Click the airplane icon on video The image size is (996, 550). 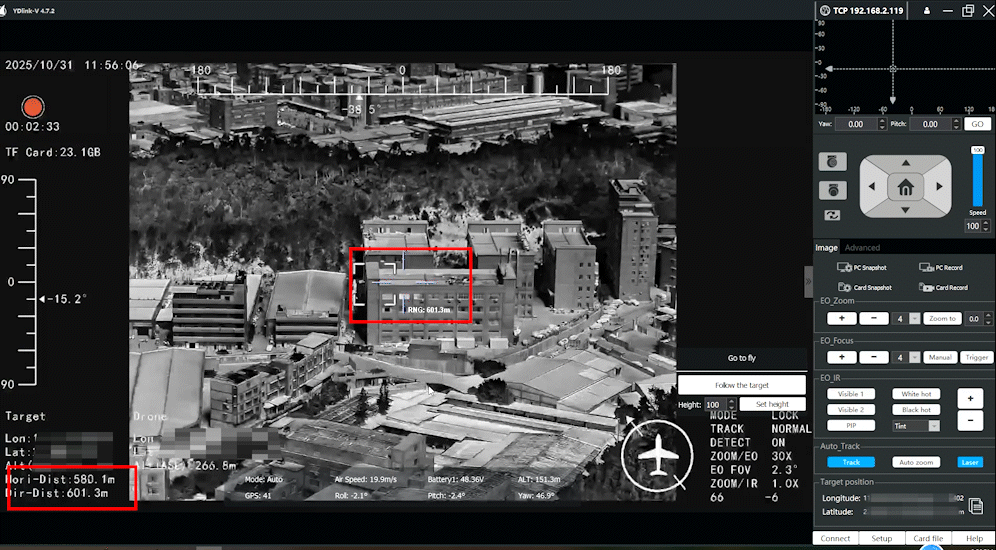[656, 457]
